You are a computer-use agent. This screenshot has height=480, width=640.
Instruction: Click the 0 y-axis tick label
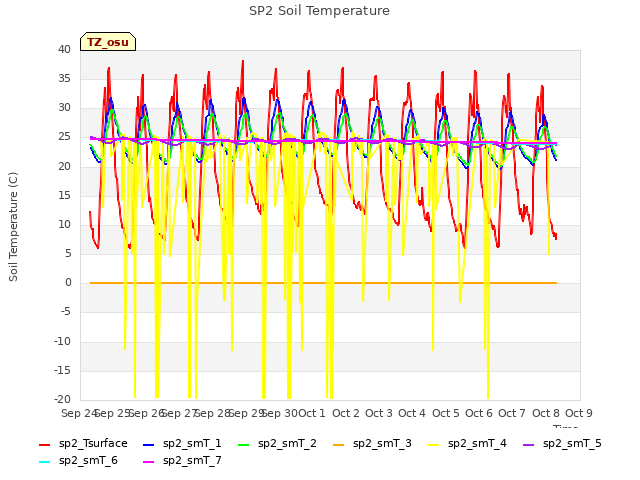(x=68, y=282)
